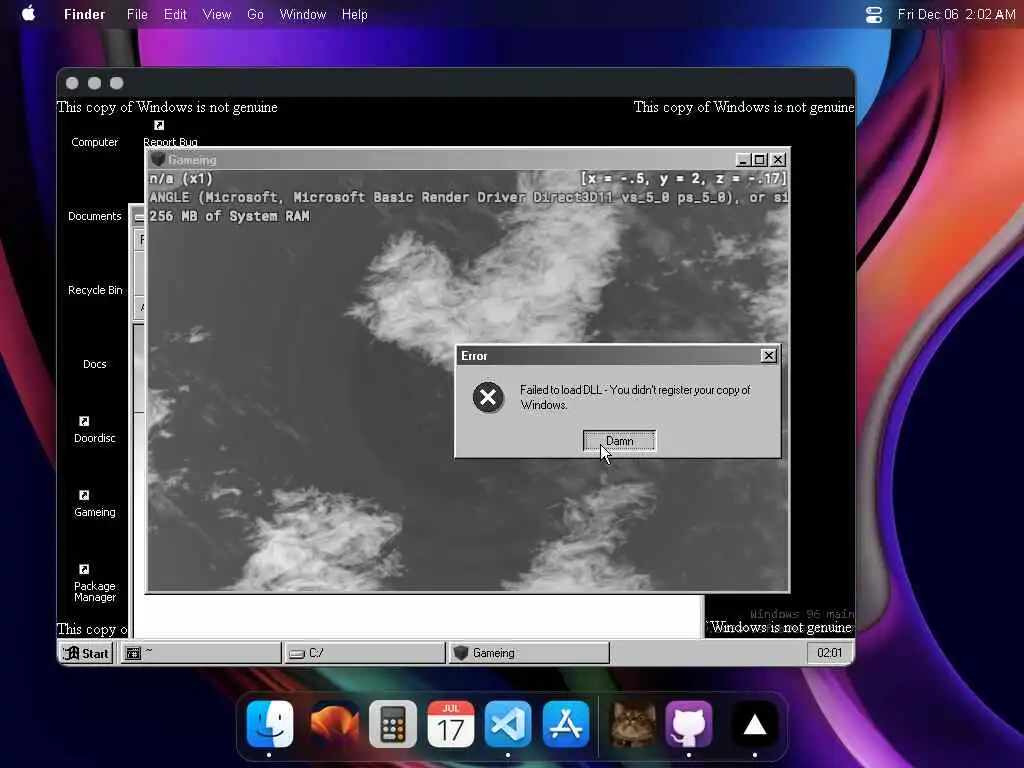Screen dimensions: 1024x768
Task: Click the shield icon in Gameing title bar
Action: (x=157, y=159)
